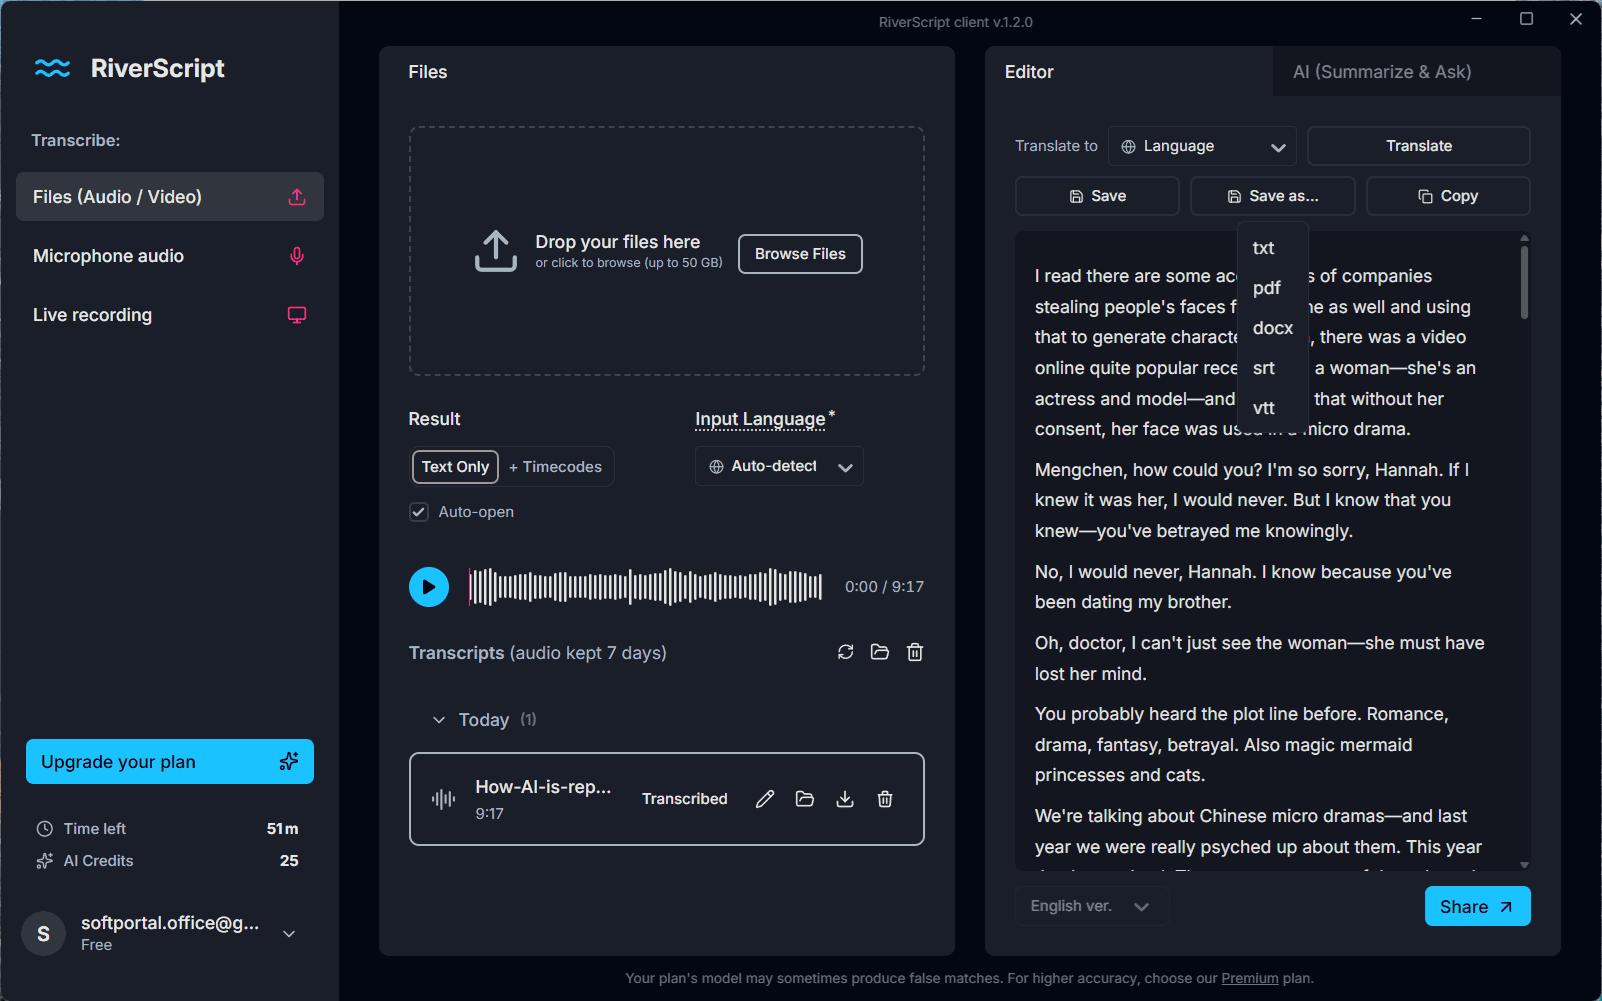Screen dimensions: 1602x1001
Task: Click the RiverScript wave logo icon
Action: [52, 68]
